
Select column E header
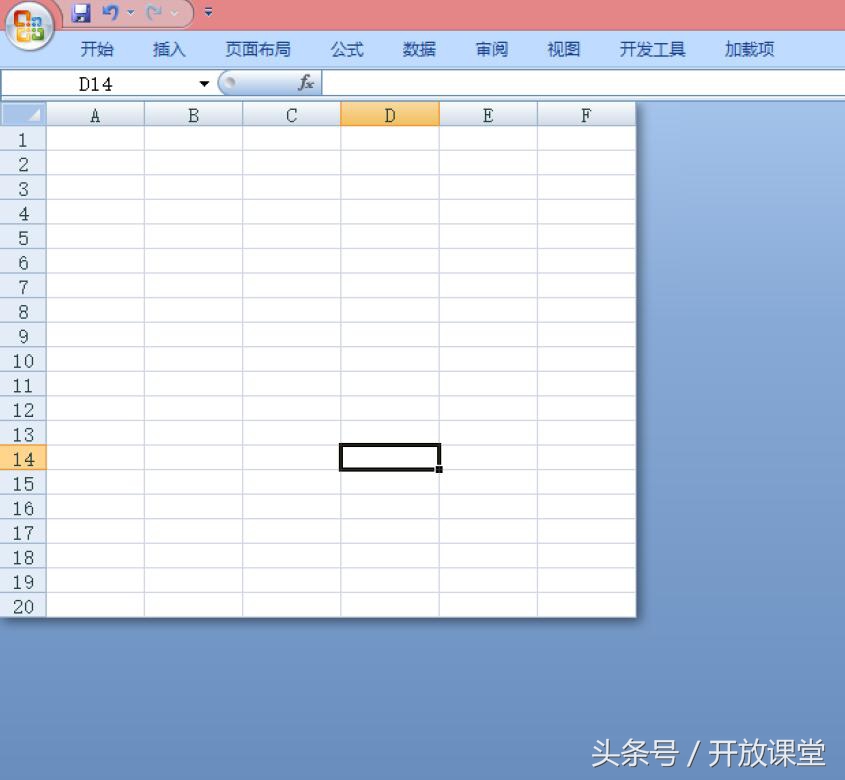(488, 115)
